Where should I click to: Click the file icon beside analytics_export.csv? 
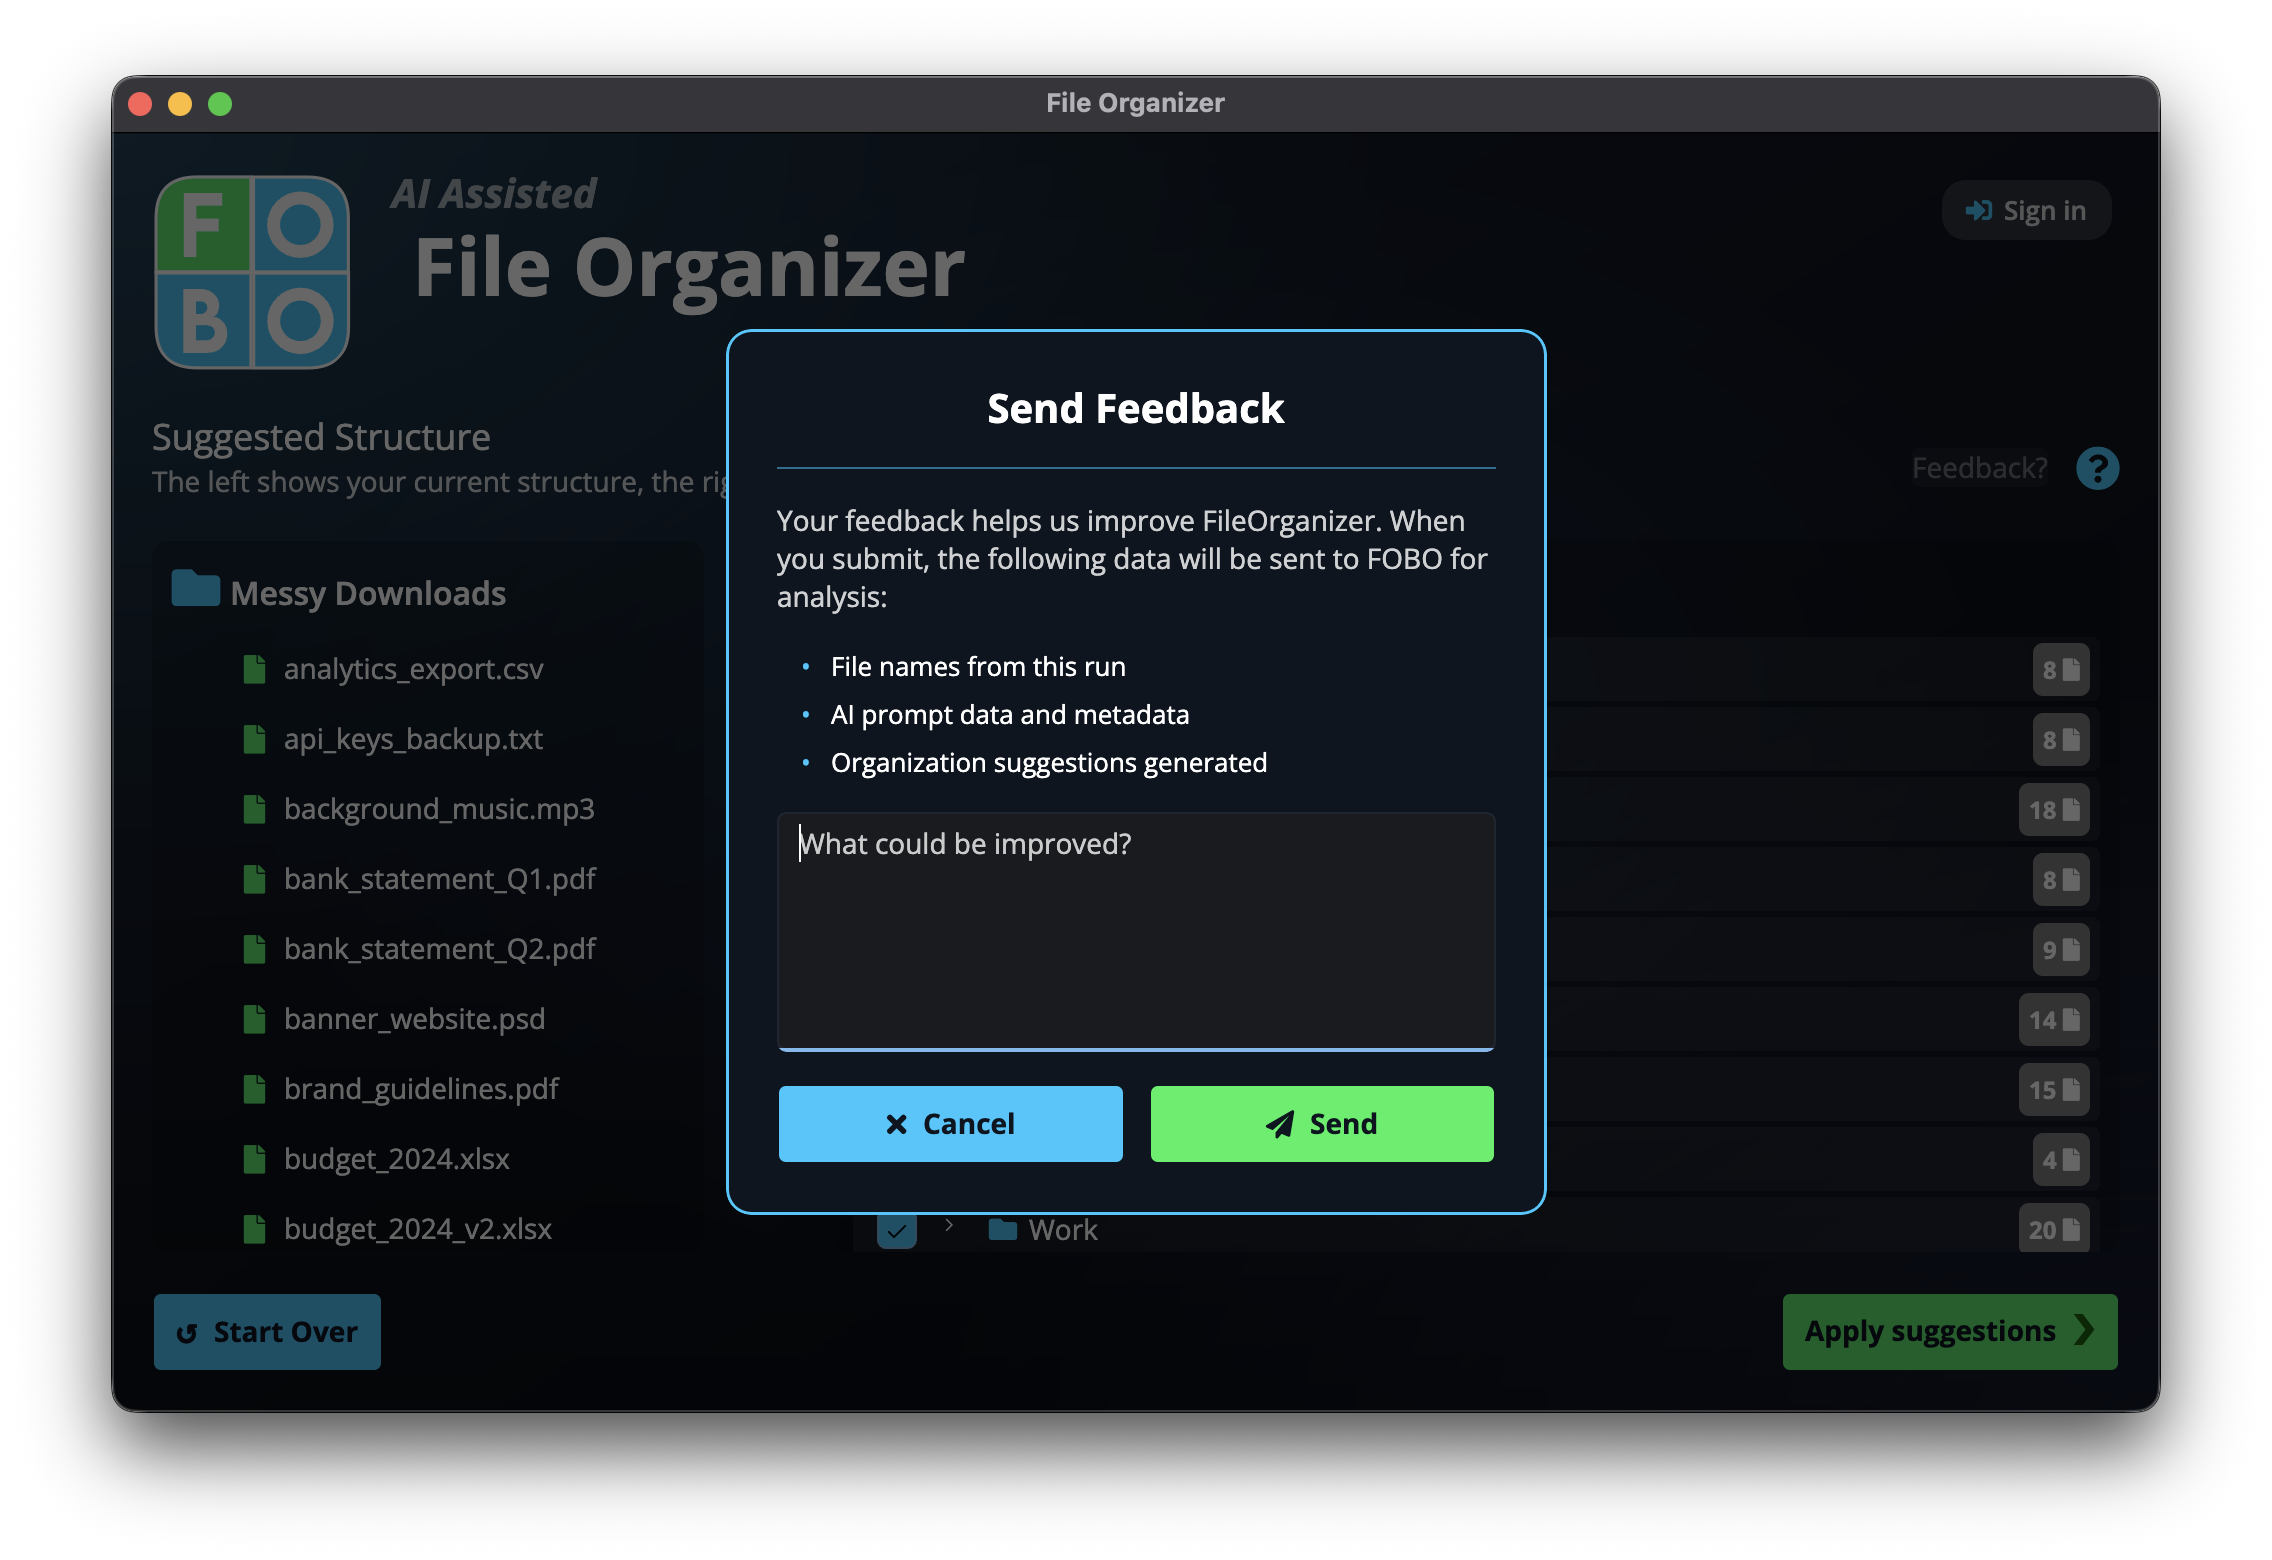[253, 668]
